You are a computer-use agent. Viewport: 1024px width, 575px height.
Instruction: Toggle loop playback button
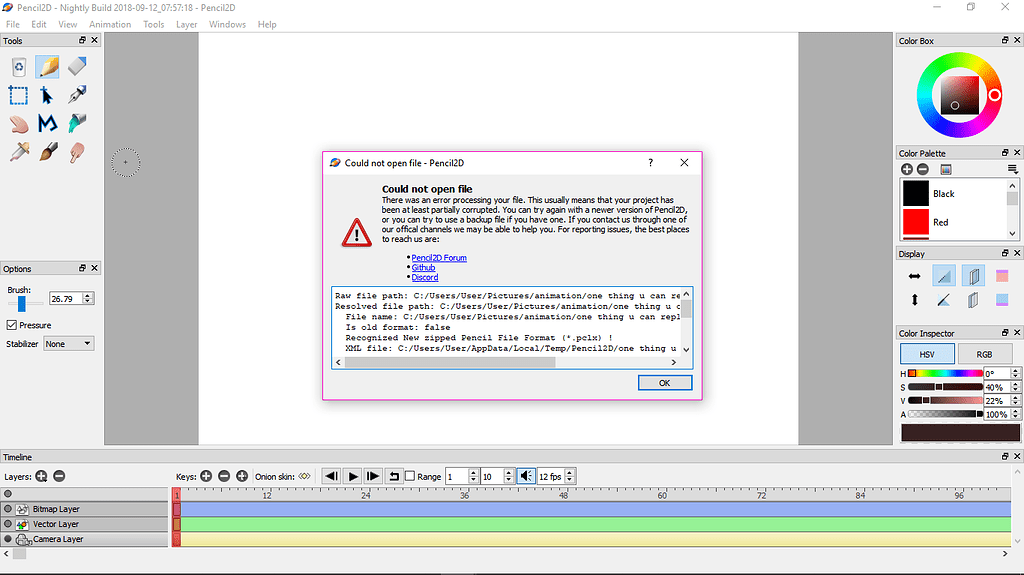394,476
